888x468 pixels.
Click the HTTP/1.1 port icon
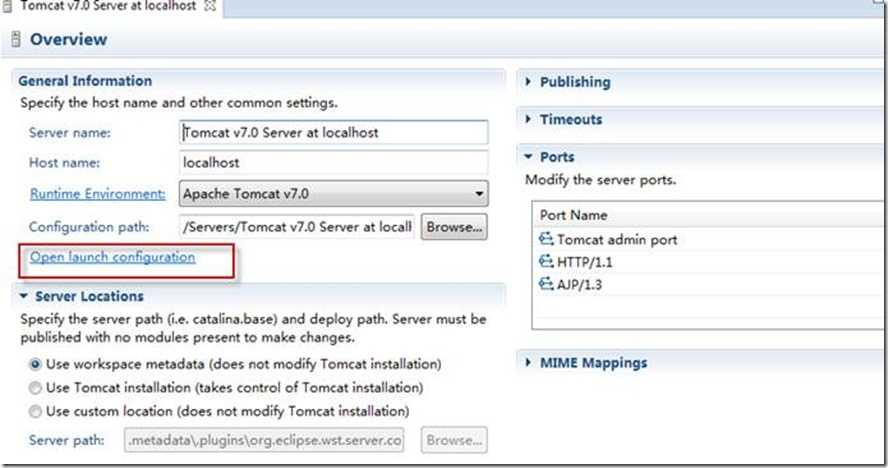click(x=546, y=261)
